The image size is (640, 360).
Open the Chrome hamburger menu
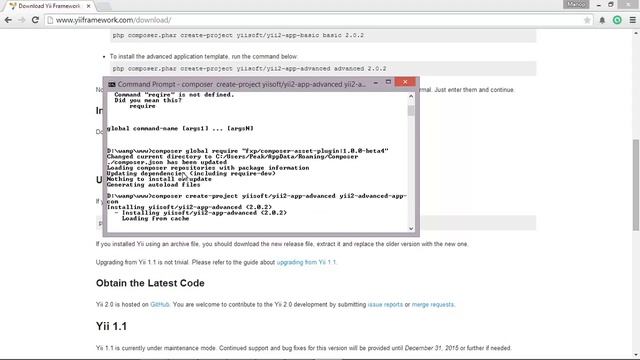point(632,20)
